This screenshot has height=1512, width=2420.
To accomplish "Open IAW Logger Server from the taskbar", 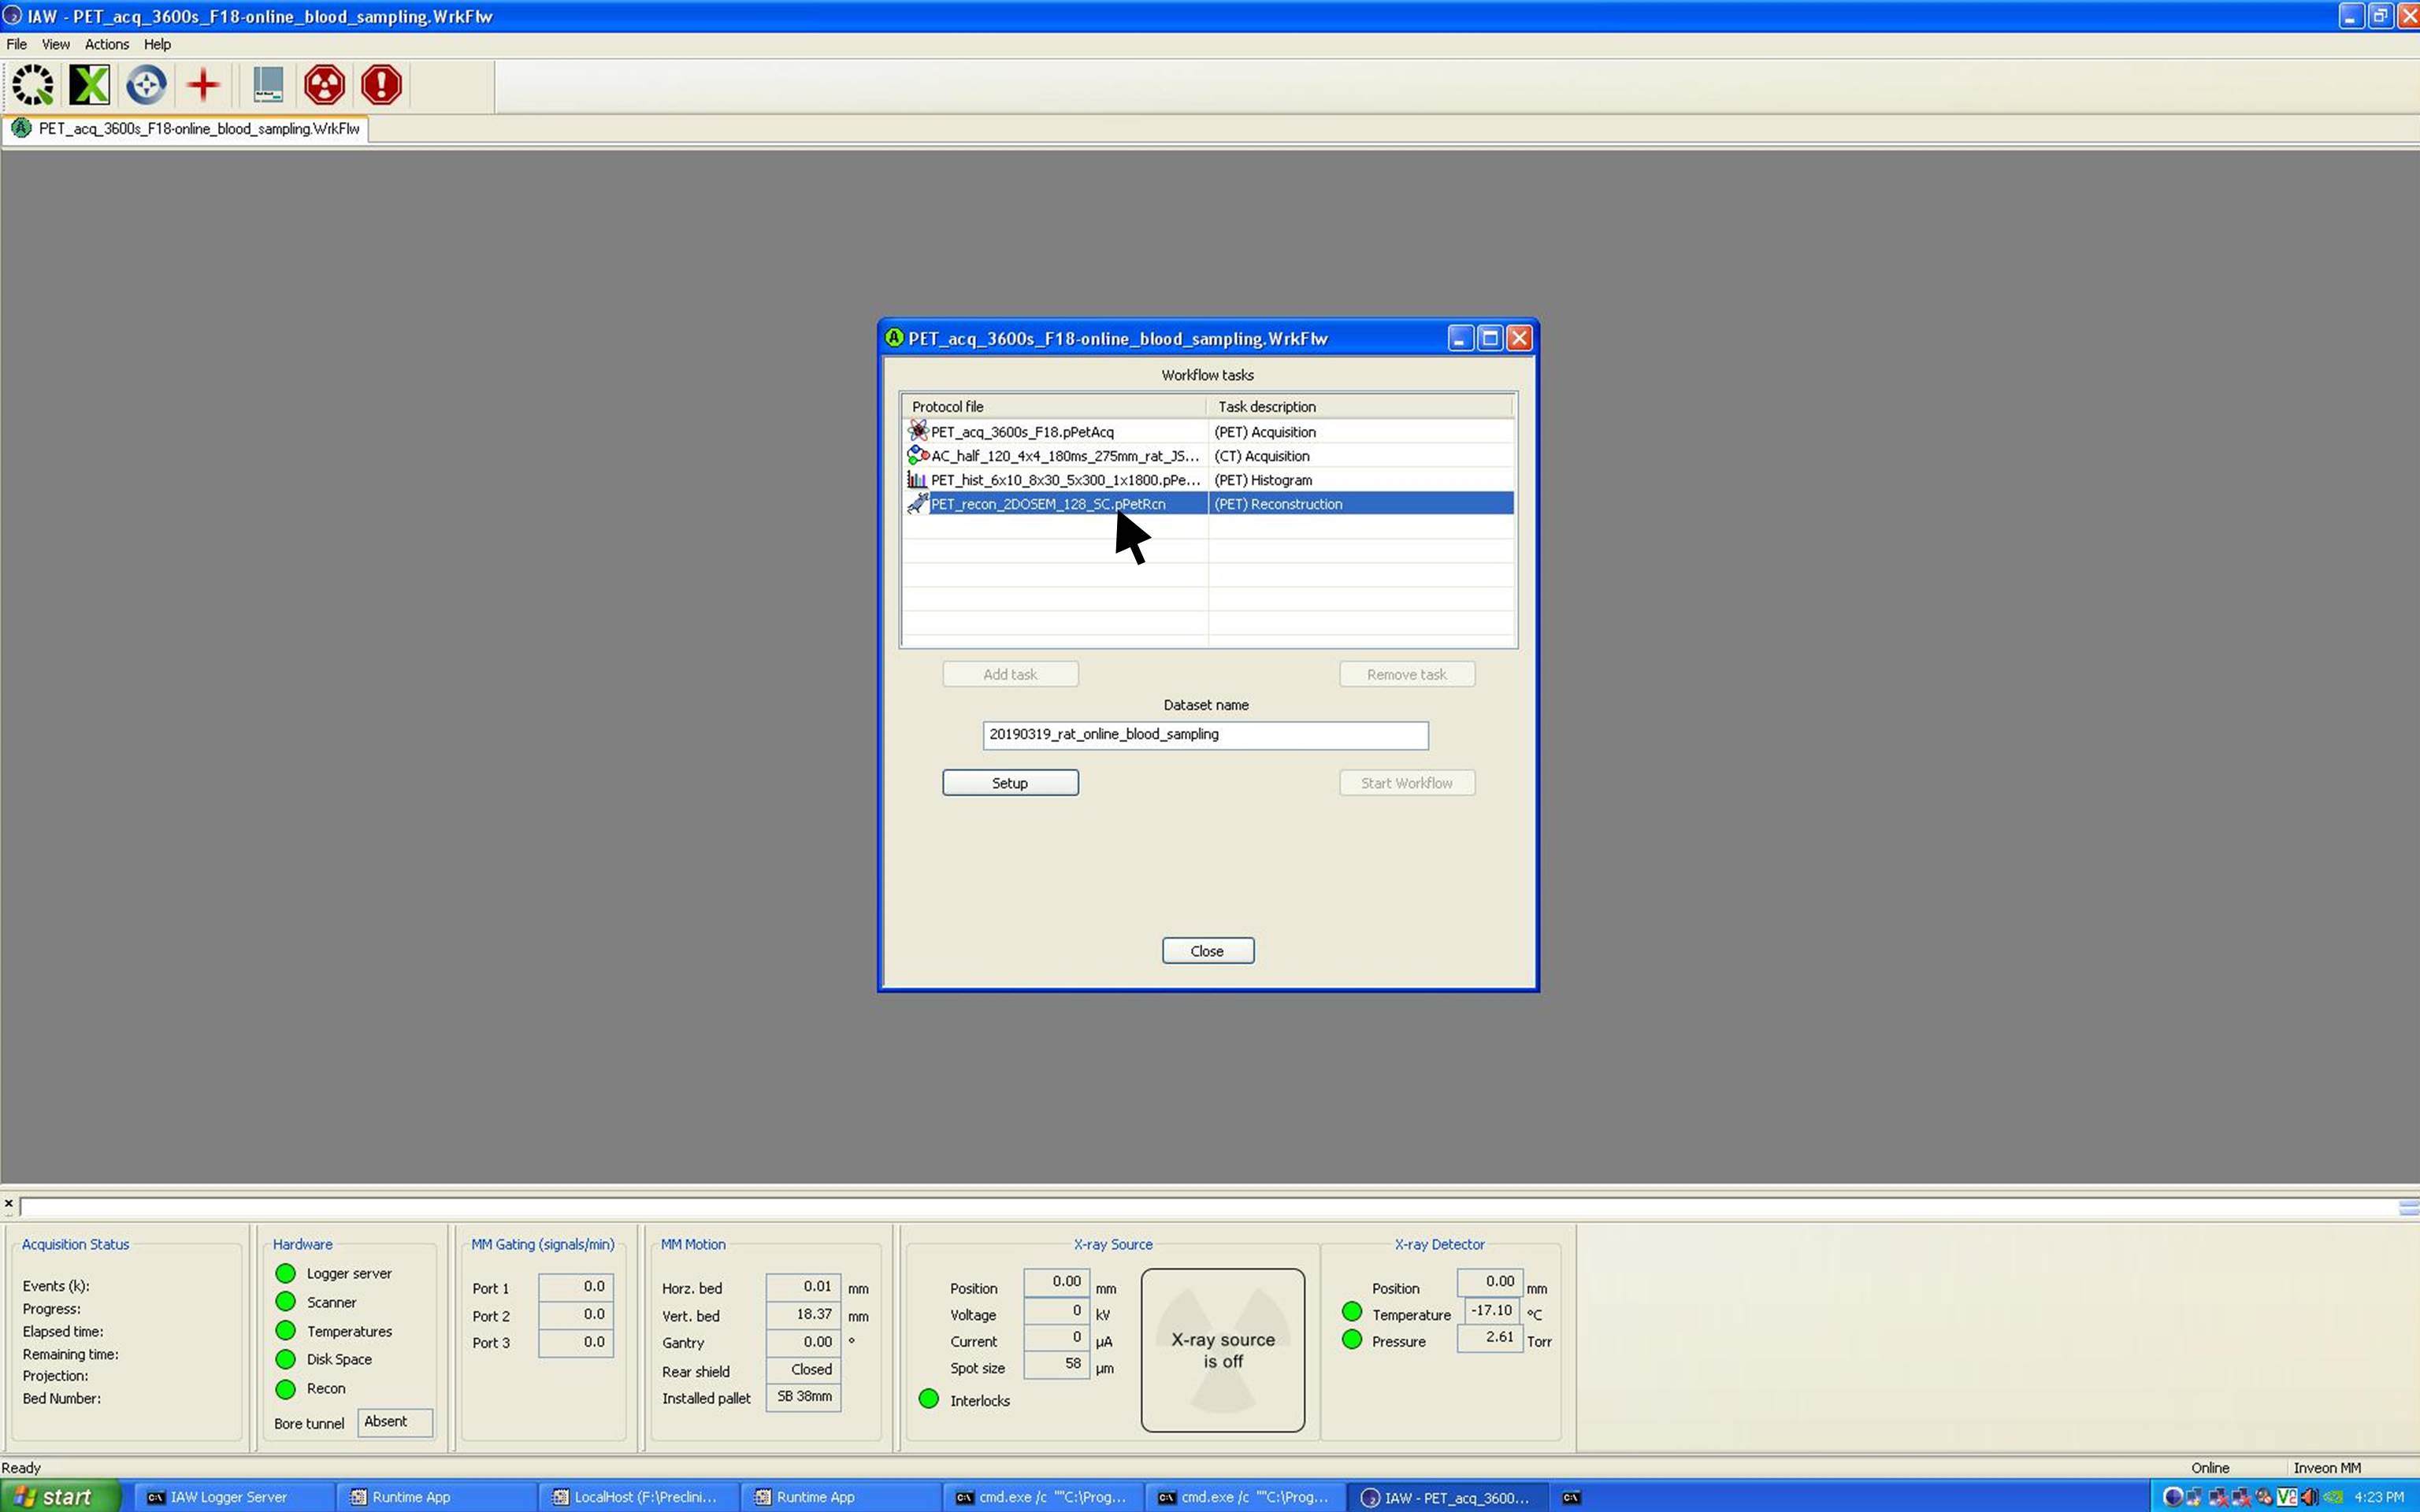I will [x=228, y=1497].
